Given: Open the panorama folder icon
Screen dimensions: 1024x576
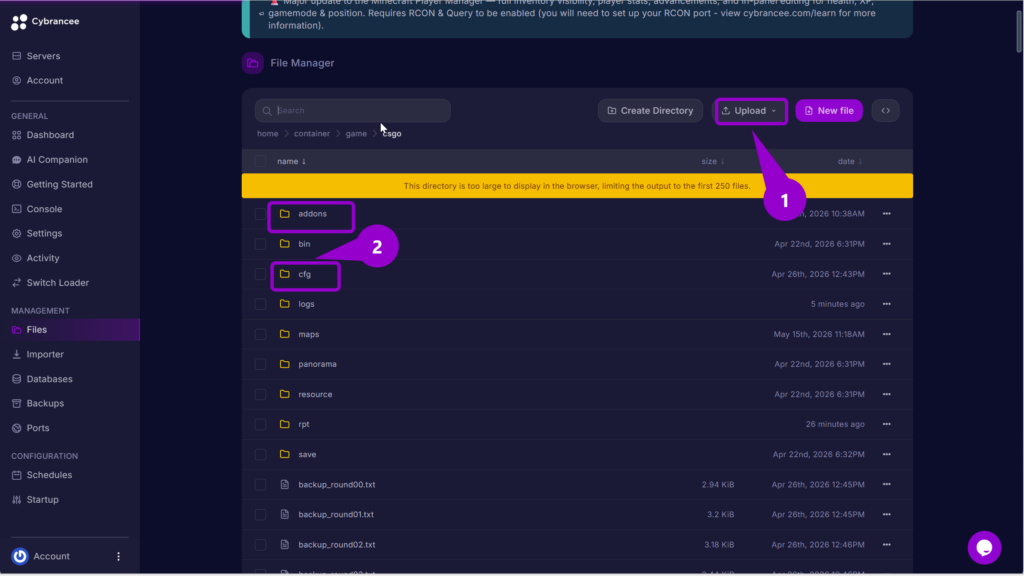Looking at the screenshot, I should tap(285, 364).
